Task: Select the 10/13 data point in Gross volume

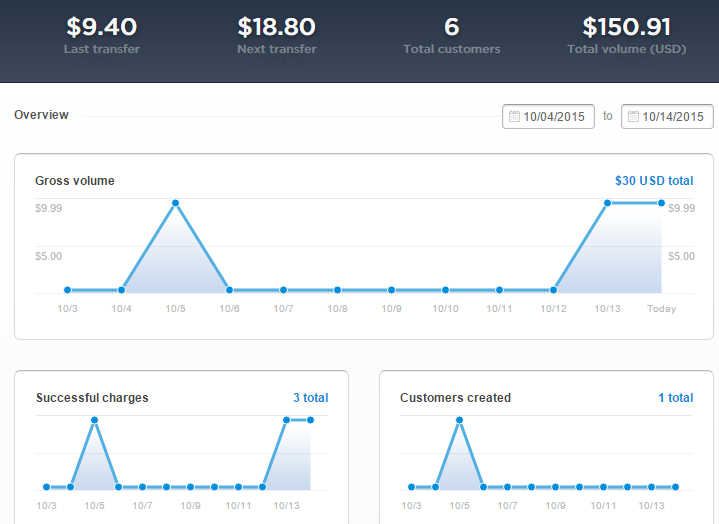Action: (x=607, y=203)
